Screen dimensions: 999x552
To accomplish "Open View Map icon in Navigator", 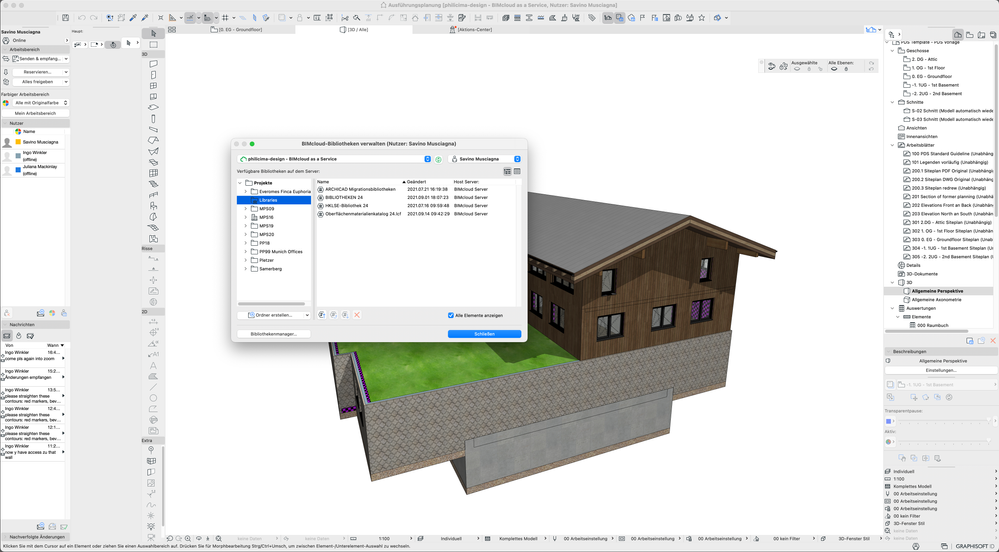I will pyautogui.click(x=970, y=34).
